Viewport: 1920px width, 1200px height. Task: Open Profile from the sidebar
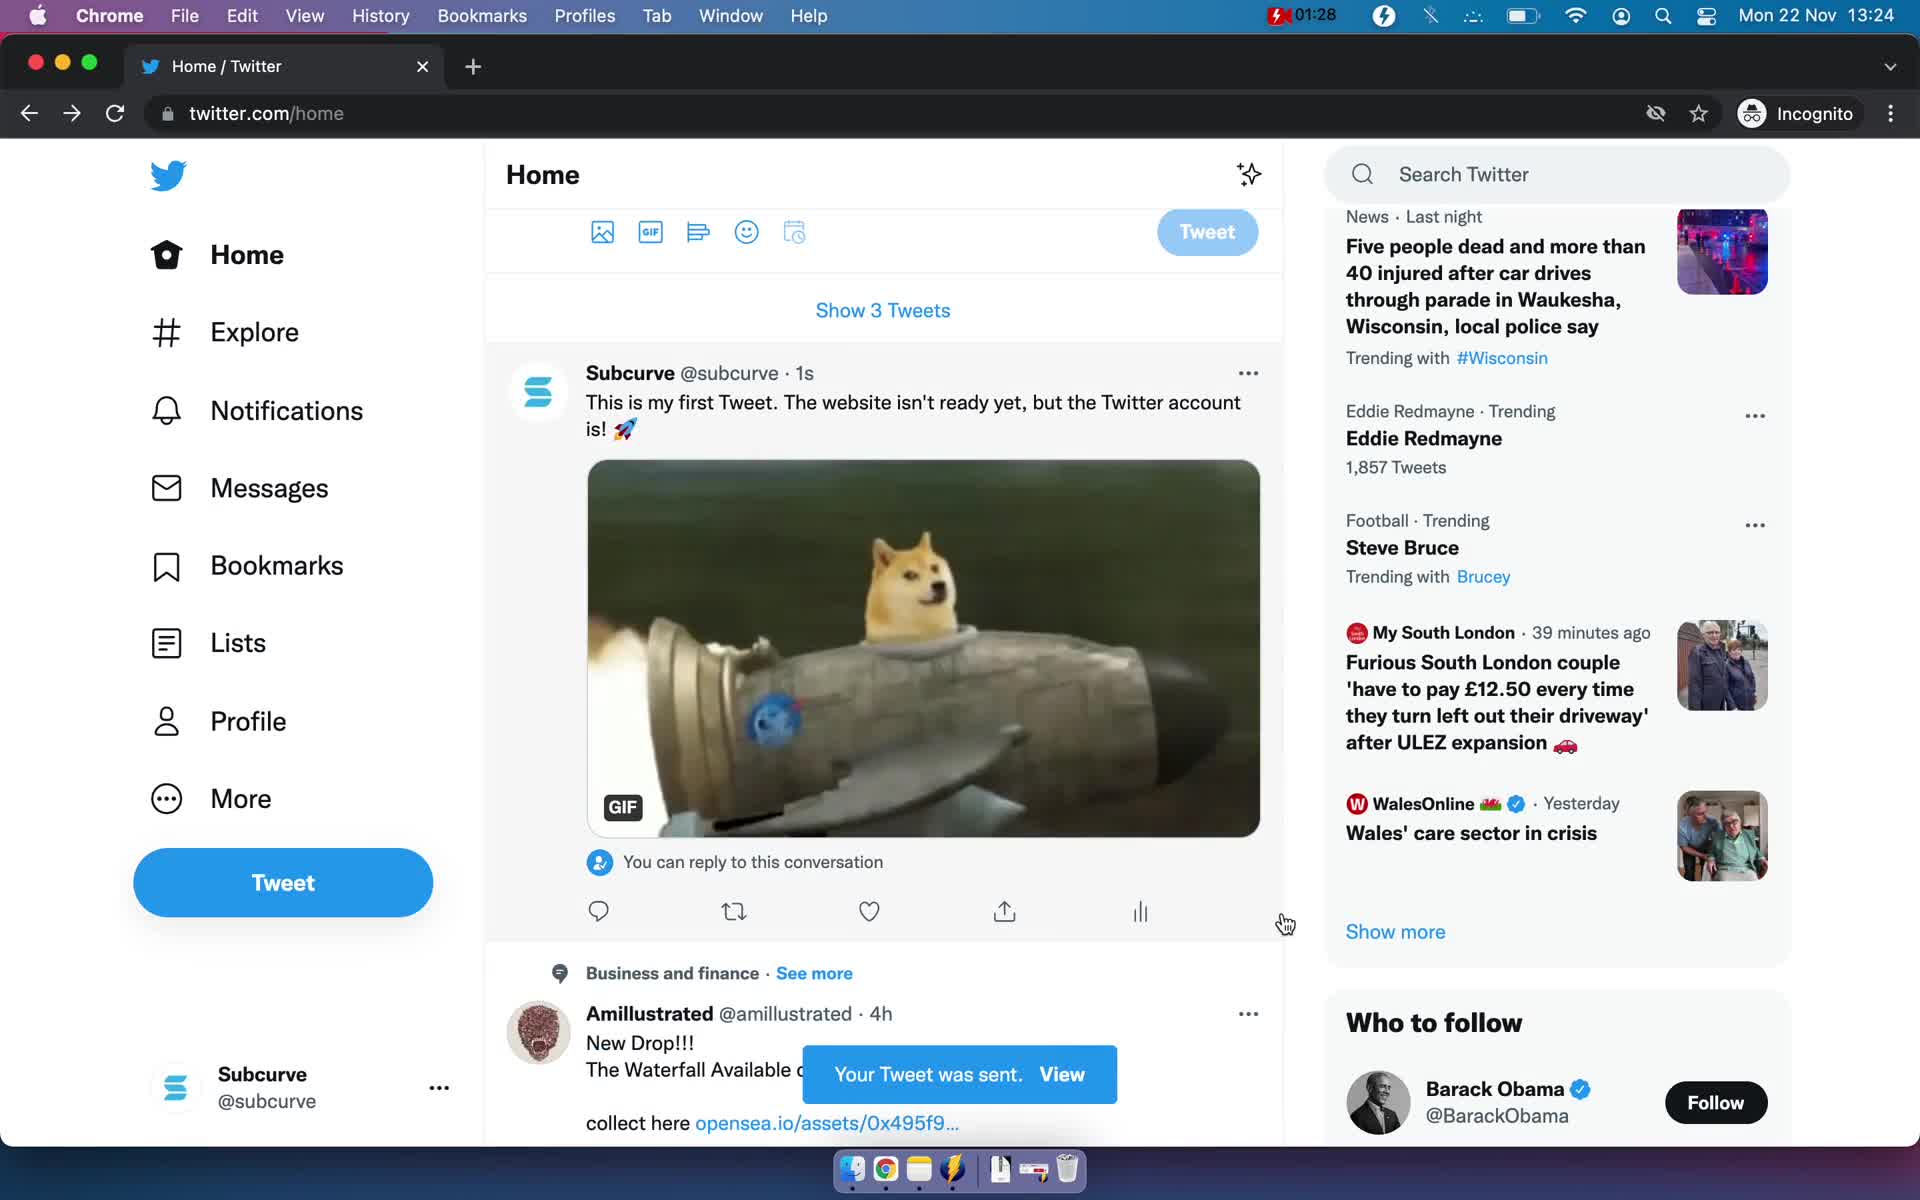point(219,721)
